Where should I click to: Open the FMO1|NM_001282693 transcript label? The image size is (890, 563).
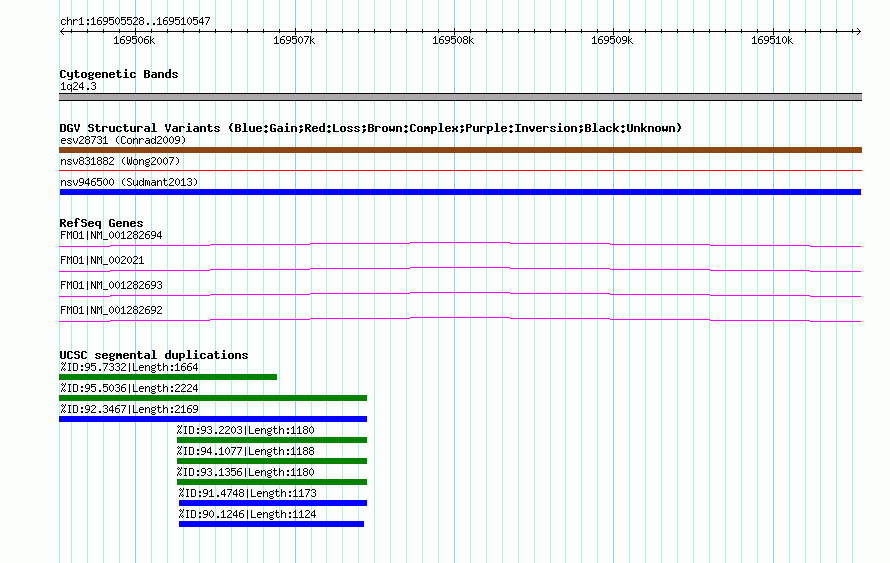(x=111, y=285)
